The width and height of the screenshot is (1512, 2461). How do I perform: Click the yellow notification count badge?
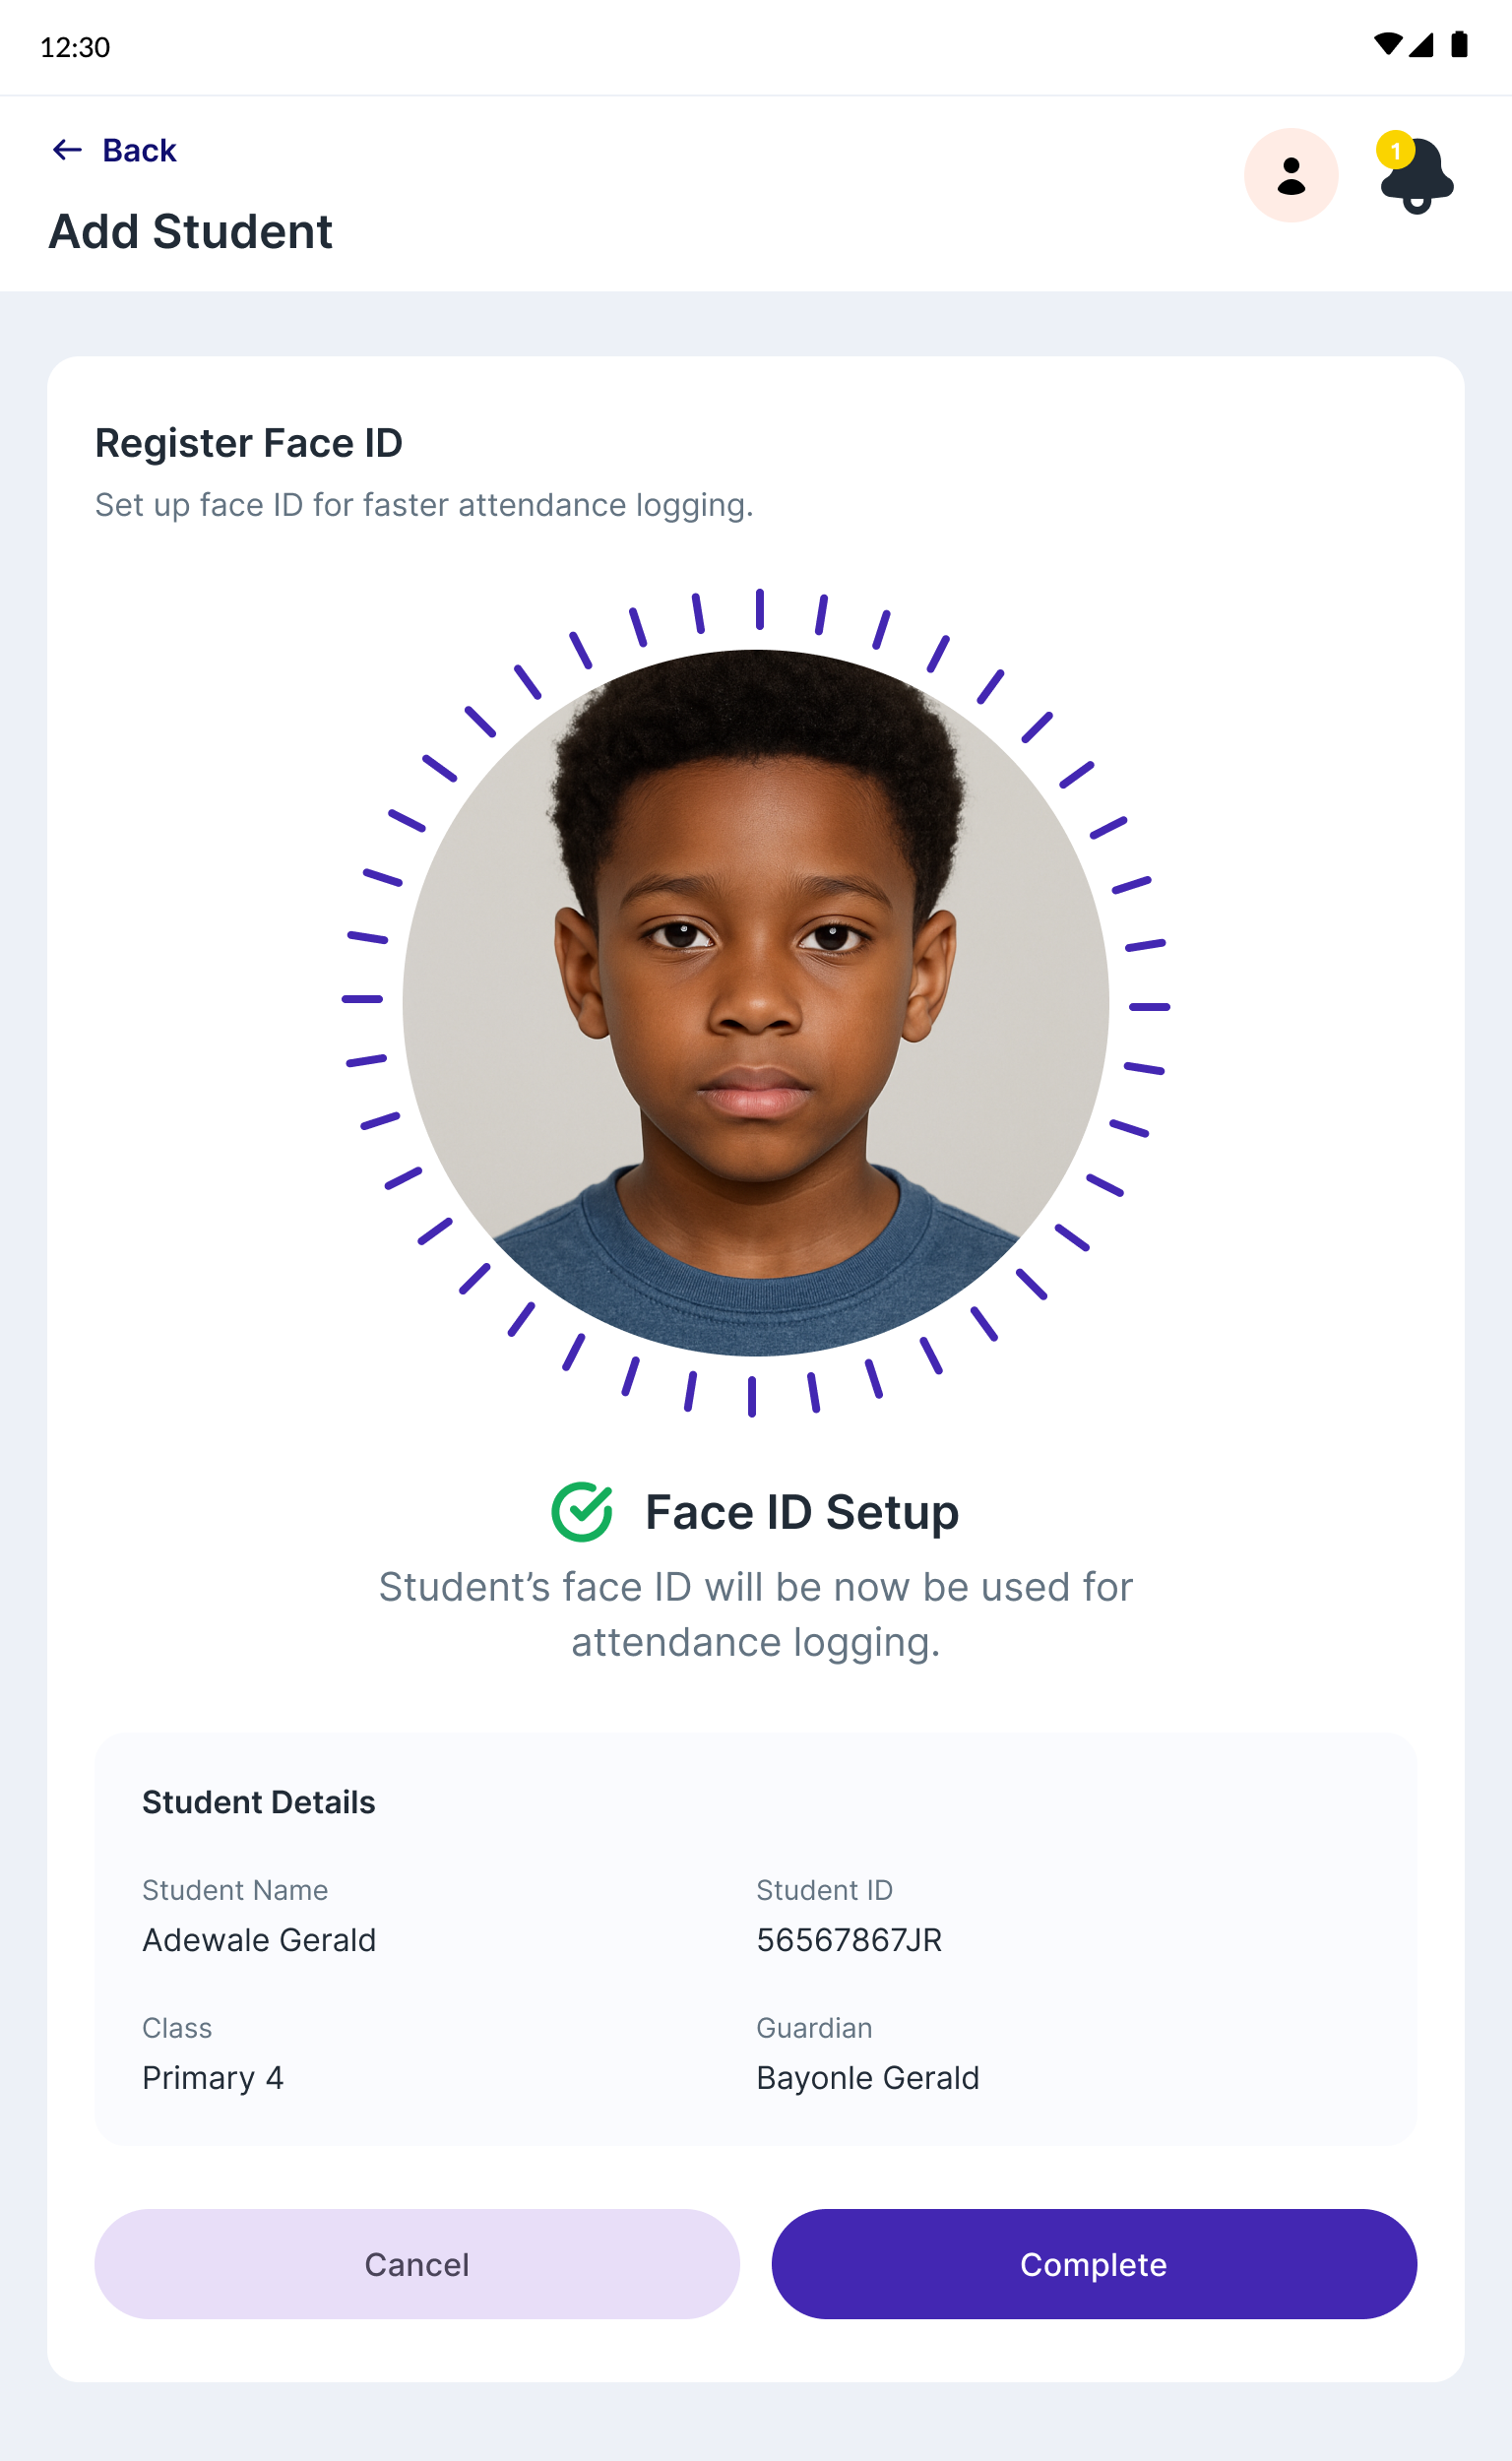1395,151
